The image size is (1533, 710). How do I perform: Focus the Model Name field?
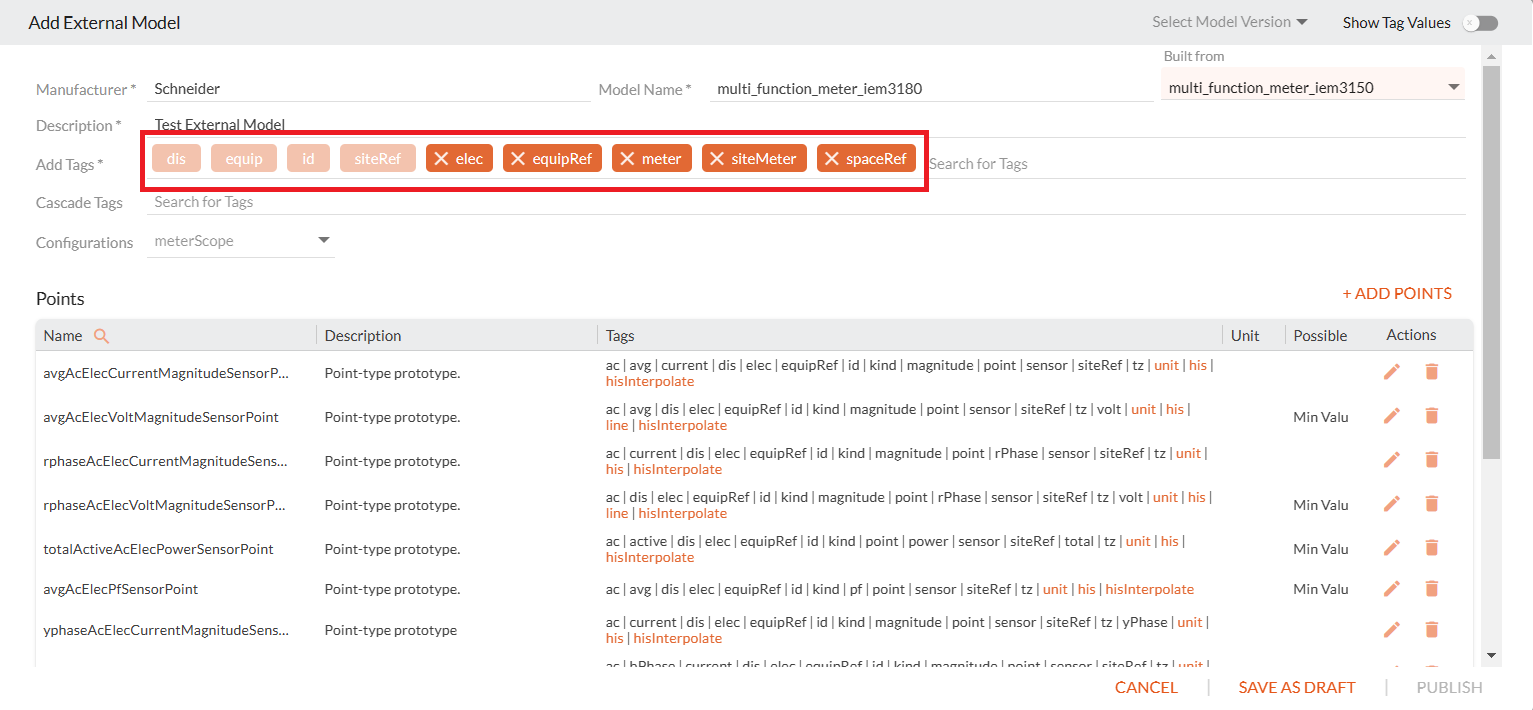click(931, 89)
